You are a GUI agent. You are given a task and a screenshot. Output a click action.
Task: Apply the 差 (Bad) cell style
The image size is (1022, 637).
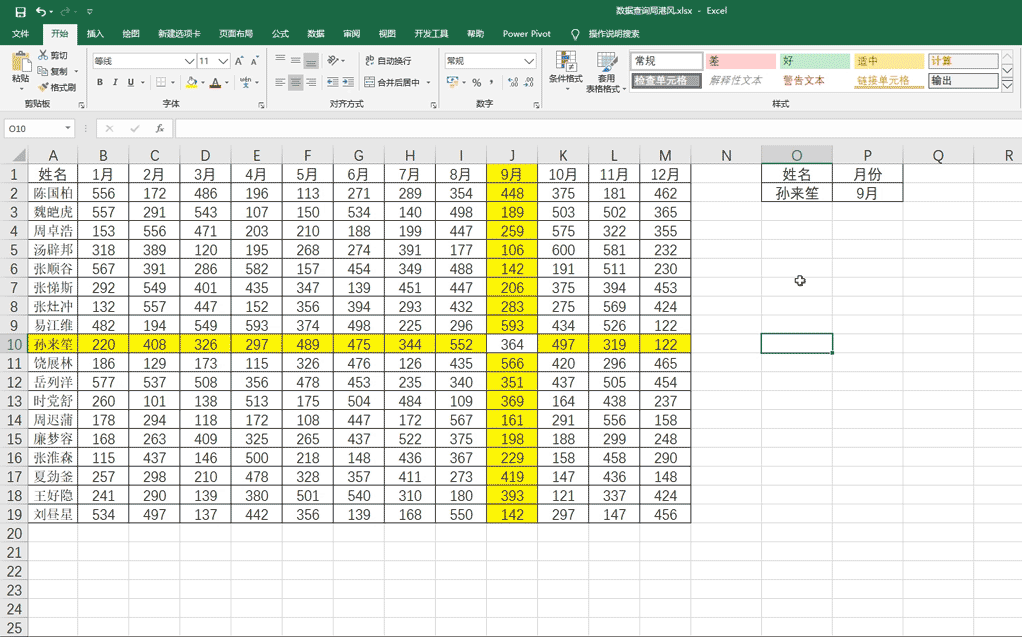click(x=740, y=61)
